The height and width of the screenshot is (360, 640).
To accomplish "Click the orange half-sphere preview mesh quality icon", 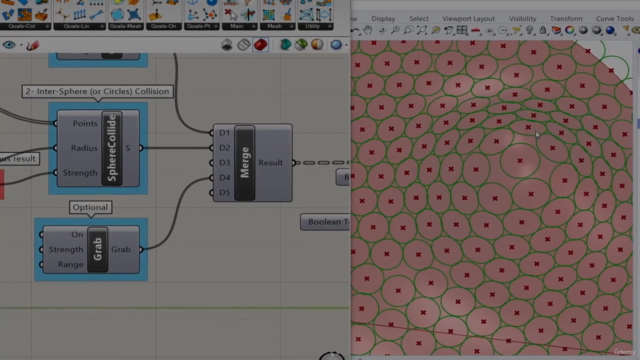I will (317, 45).
